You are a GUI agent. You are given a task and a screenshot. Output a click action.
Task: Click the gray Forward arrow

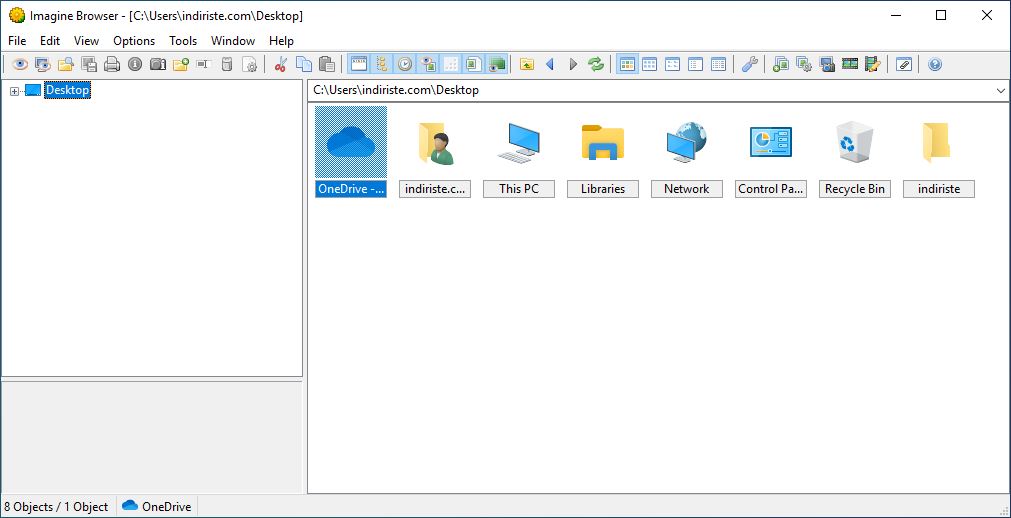(x=573, y=64)
